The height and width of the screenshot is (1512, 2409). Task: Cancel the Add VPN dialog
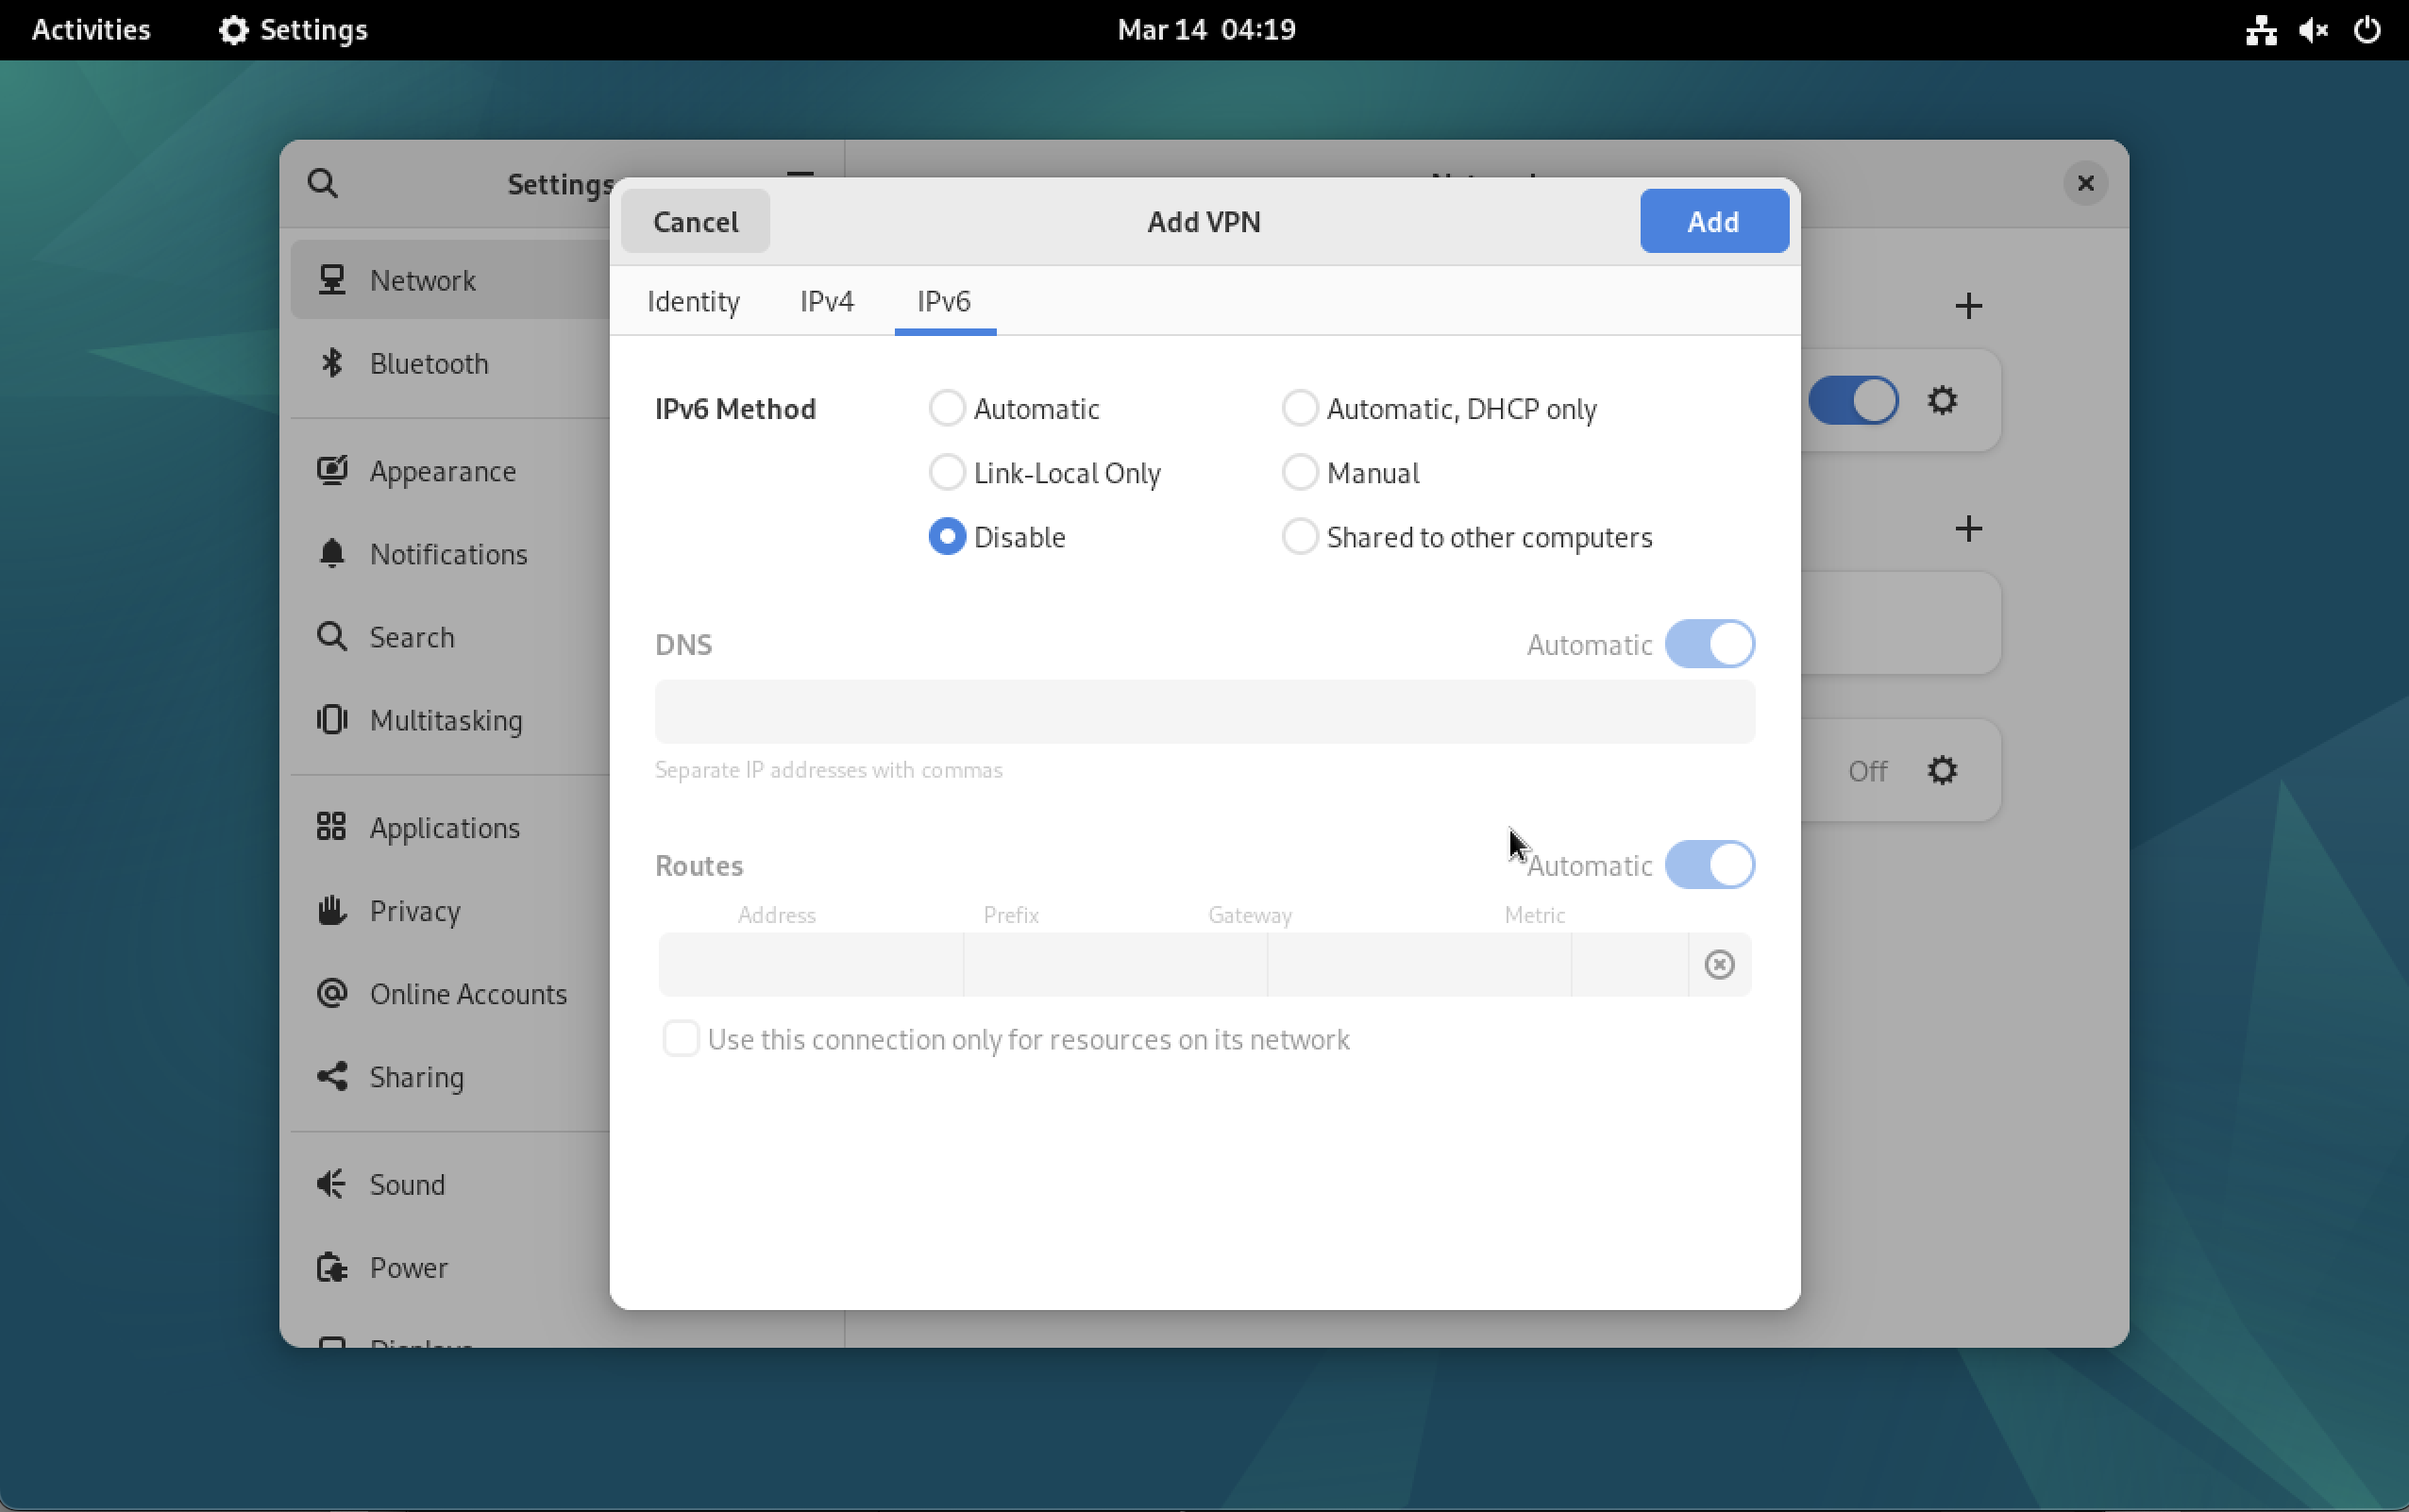tap(695, 222)
